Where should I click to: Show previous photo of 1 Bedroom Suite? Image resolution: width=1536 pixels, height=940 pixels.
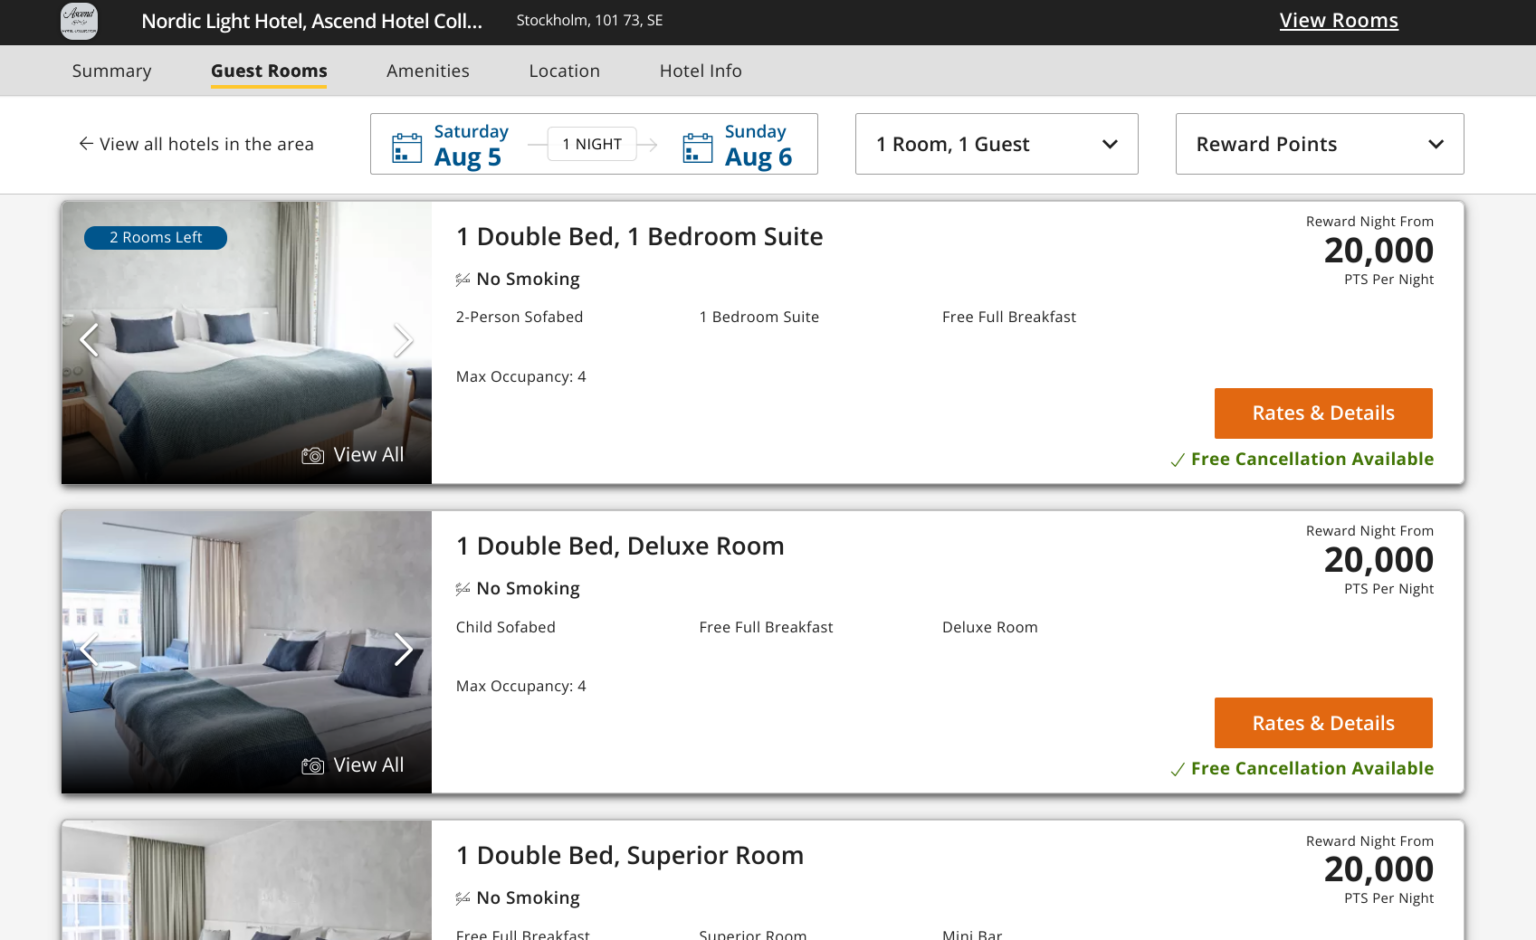click(89, 341)
